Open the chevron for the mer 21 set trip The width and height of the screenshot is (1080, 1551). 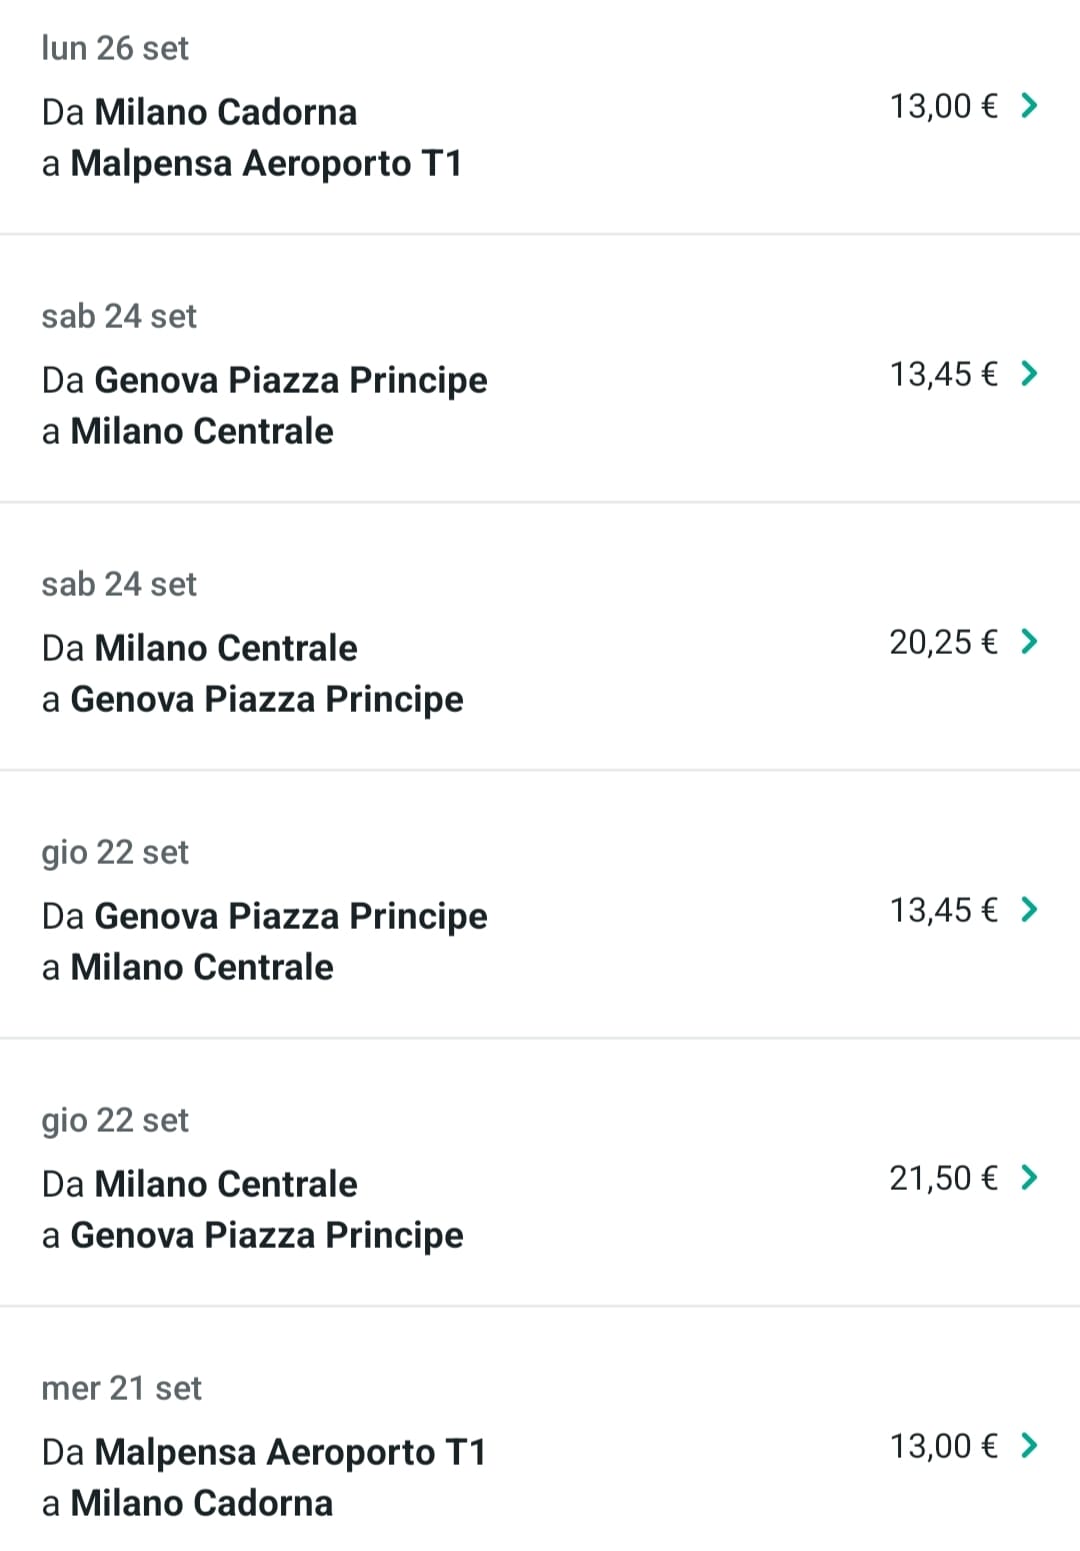(1029, 1445)
